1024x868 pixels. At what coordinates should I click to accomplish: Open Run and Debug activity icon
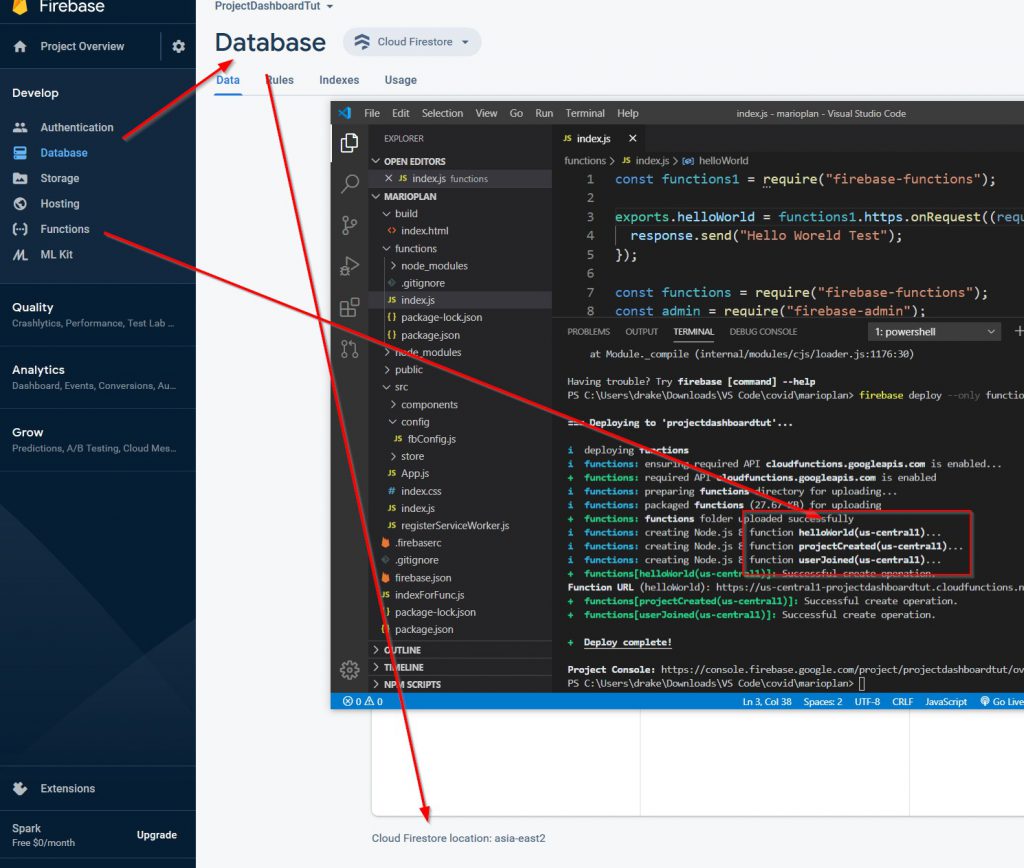coord(349,266)
